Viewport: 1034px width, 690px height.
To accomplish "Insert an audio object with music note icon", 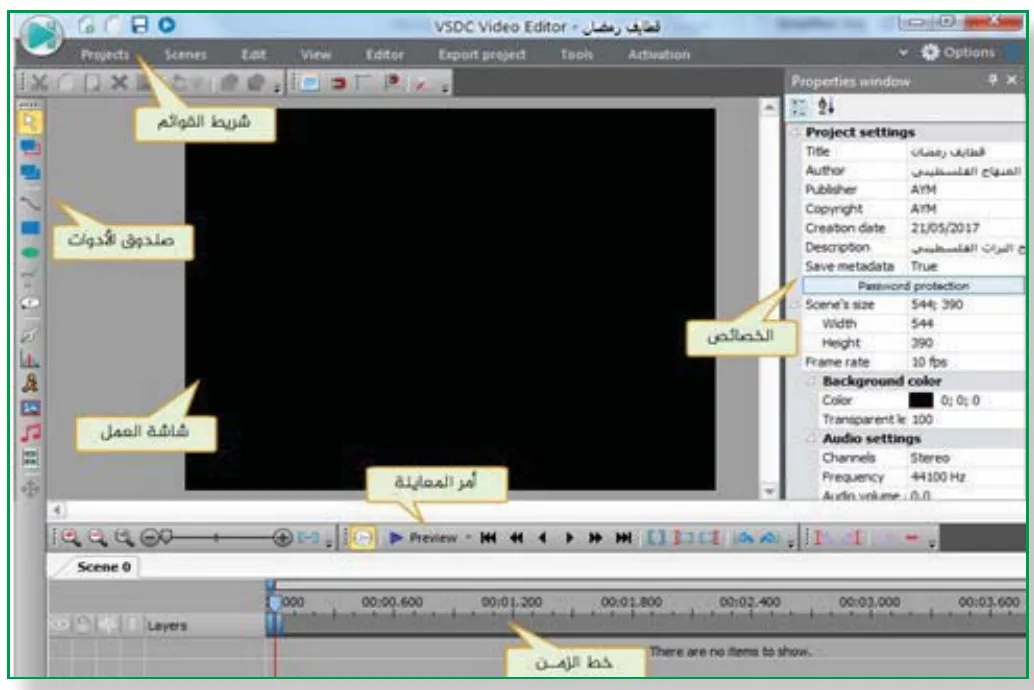I will tap(30, 433).
